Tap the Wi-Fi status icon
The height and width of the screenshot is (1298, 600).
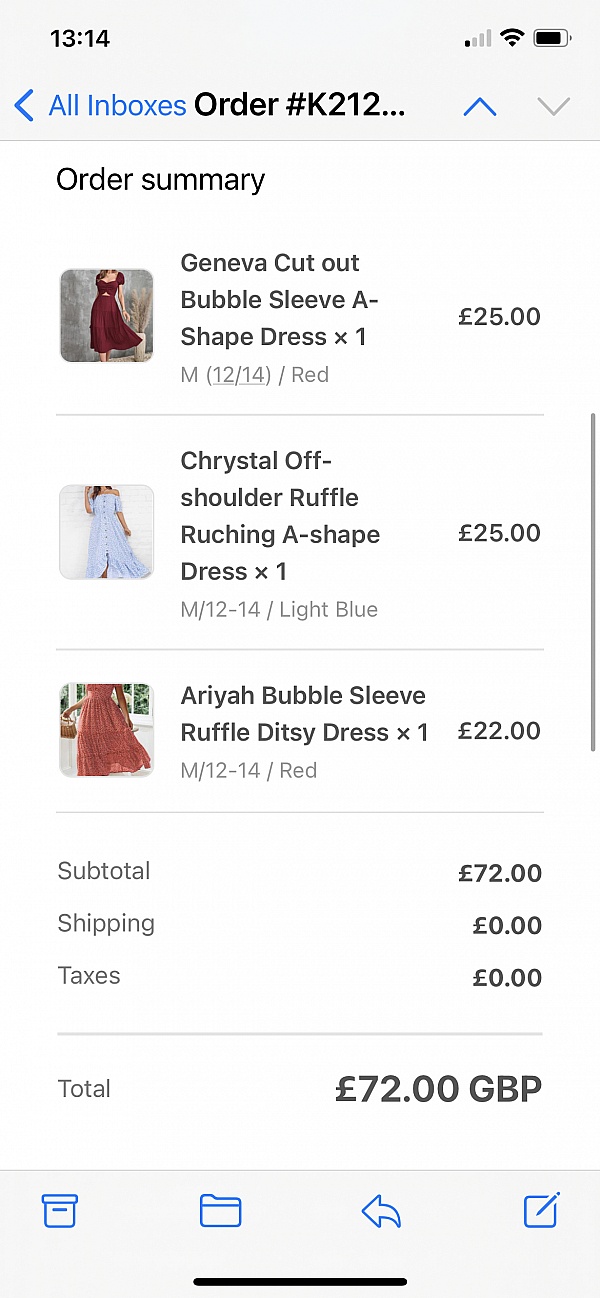pos(512,39)
